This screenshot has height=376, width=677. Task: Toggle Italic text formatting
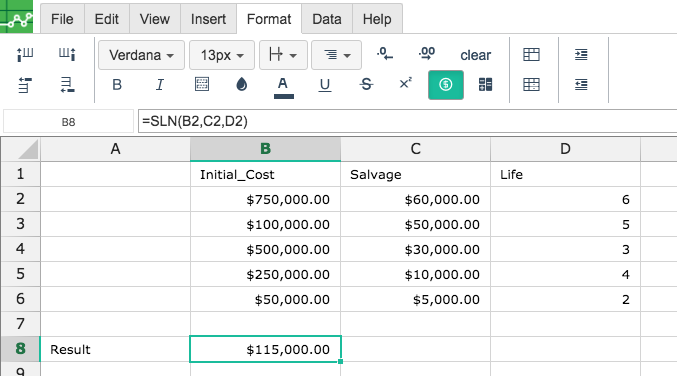(x=159, y=85)
